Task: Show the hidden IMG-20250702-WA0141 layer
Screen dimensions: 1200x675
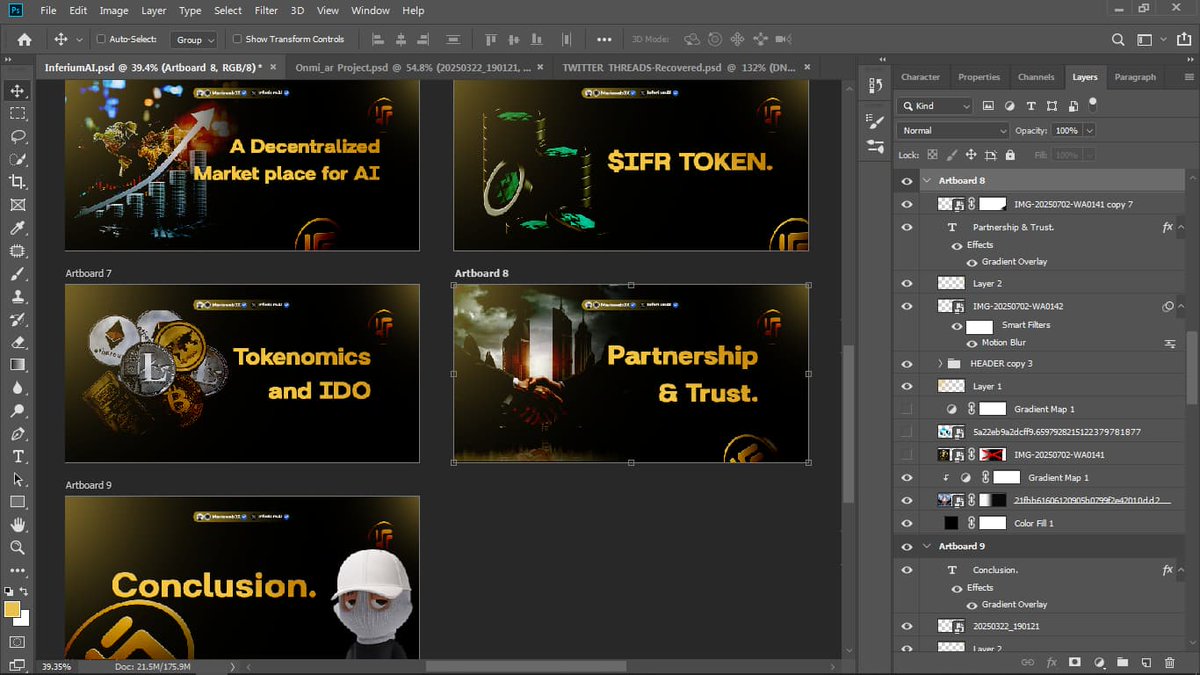Action: [x=907, y=454]
